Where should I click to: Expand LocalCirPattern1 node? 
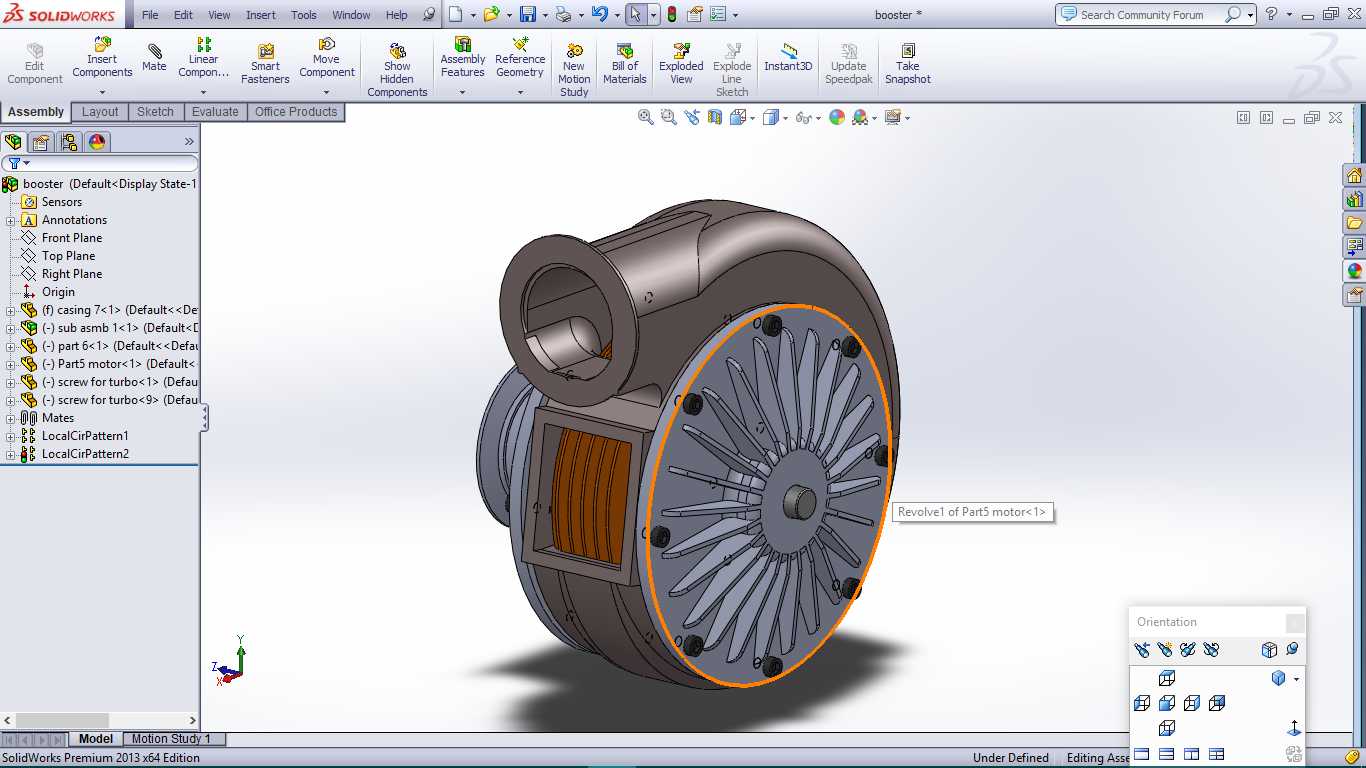coord(11,436)
